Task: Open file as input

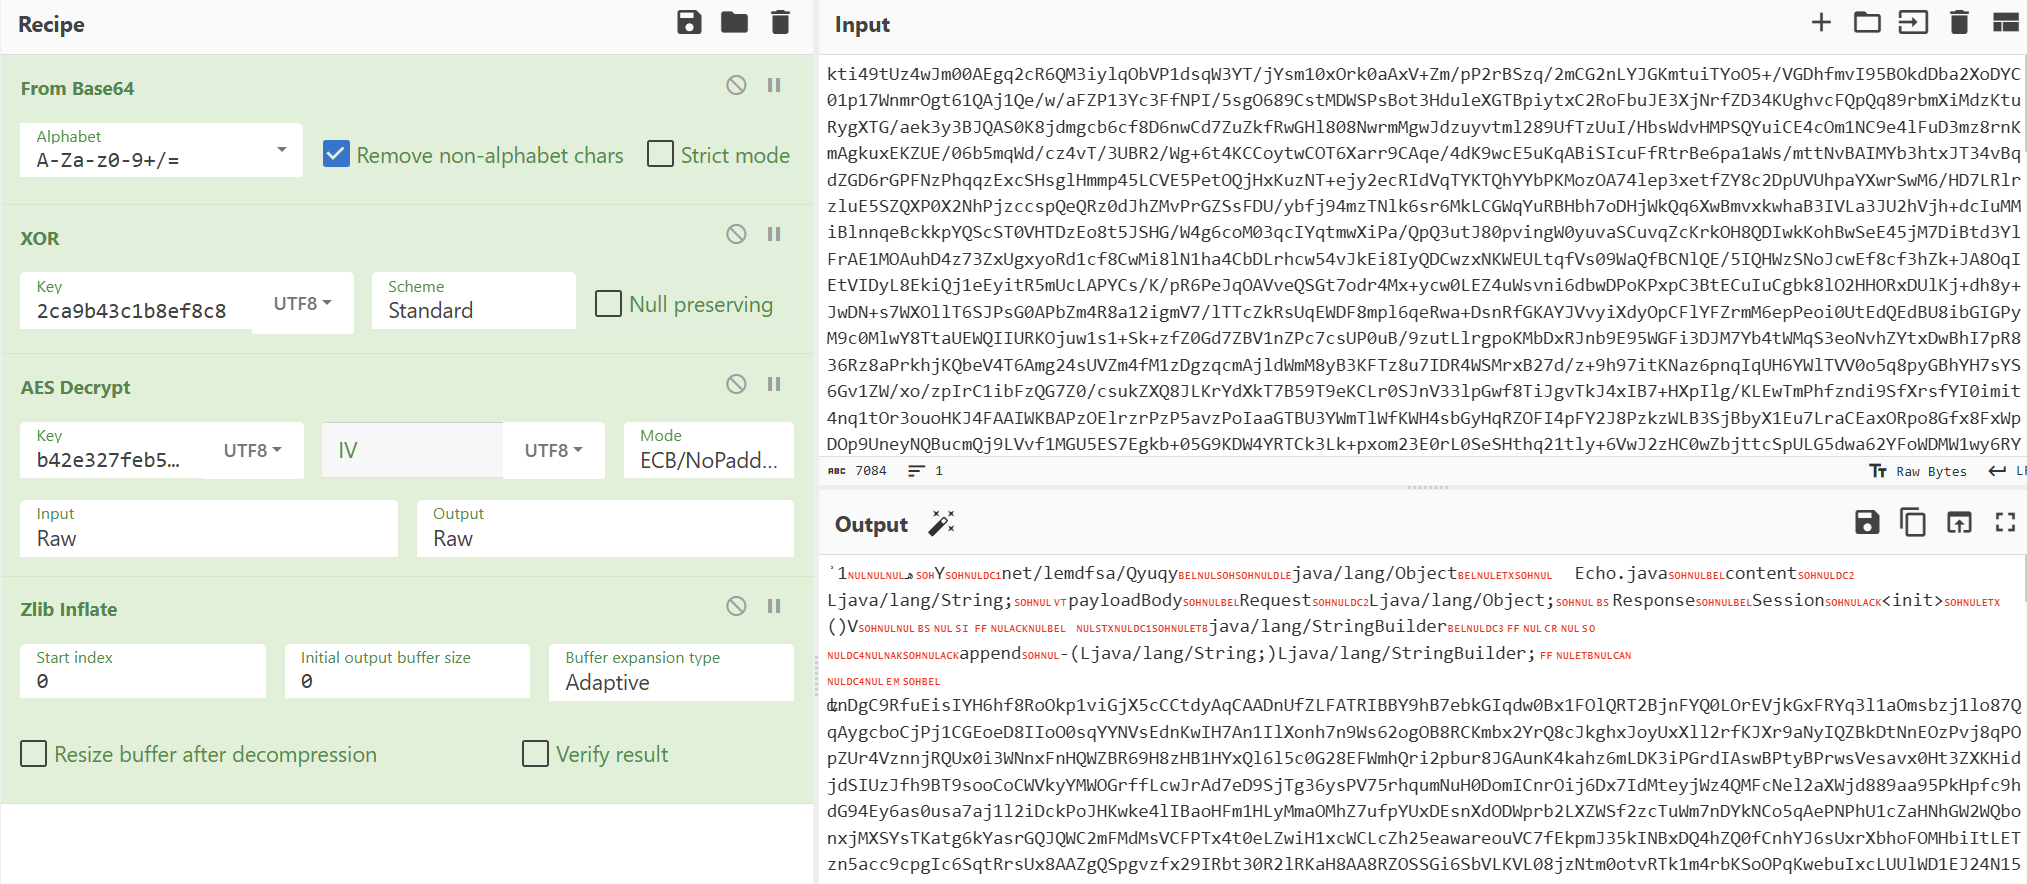Action: tap(1913, 22)
